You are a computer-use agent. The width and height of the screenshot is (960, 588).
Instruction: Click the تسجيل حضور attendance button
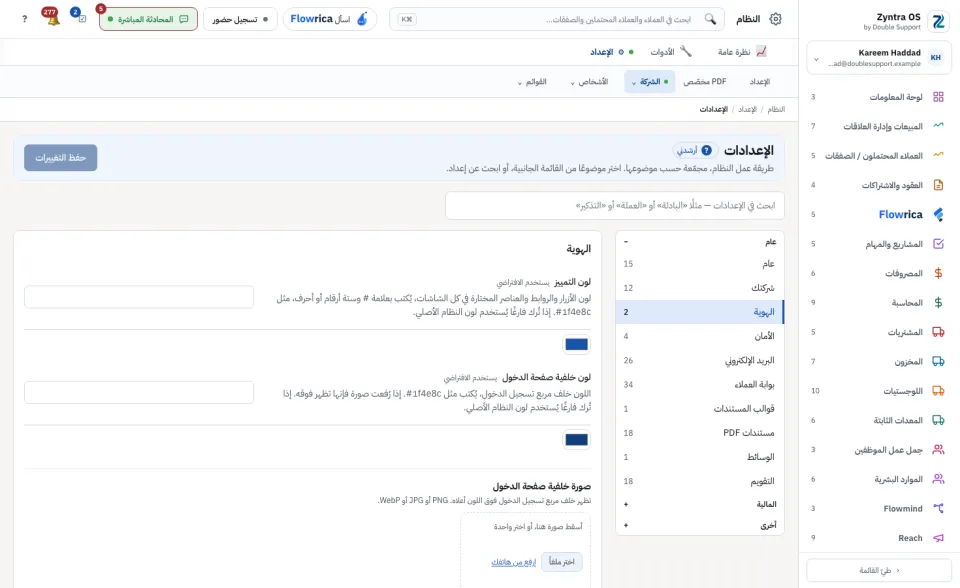click(x=240, y=19)
